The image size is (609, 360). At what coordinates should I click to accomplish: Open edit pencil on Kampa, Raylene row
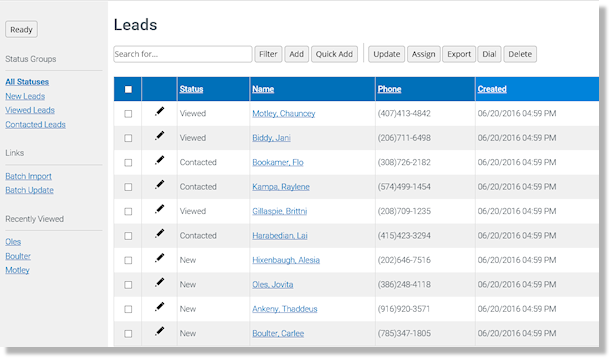click(159, 185)
